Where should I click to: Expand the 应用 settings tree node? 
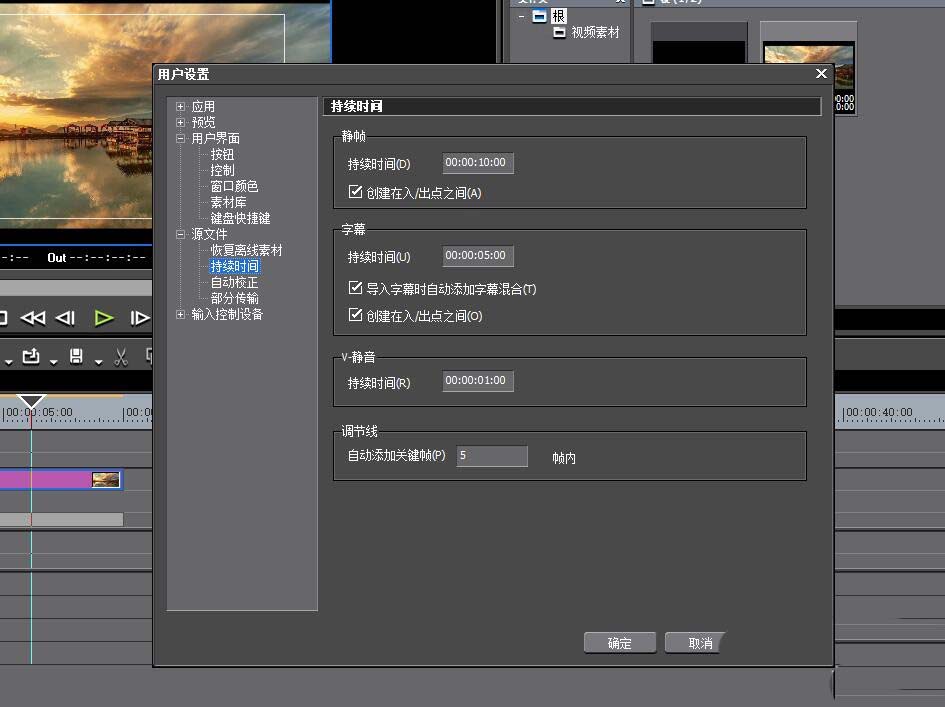[x=181, y=106]
